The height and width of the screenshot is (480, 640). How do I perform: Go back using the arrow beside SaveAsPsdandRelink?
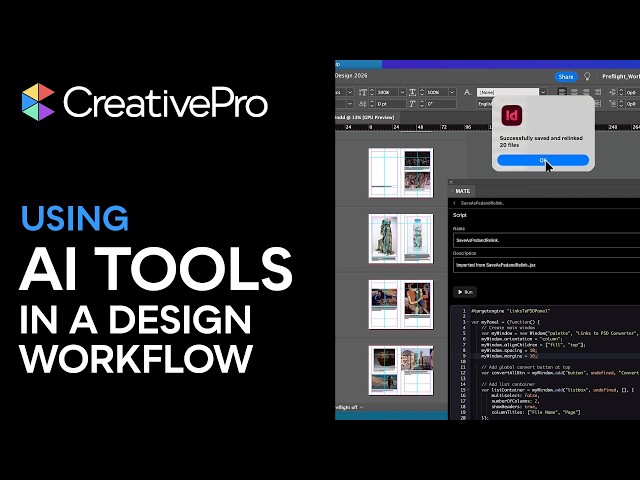tap(455, 203)
